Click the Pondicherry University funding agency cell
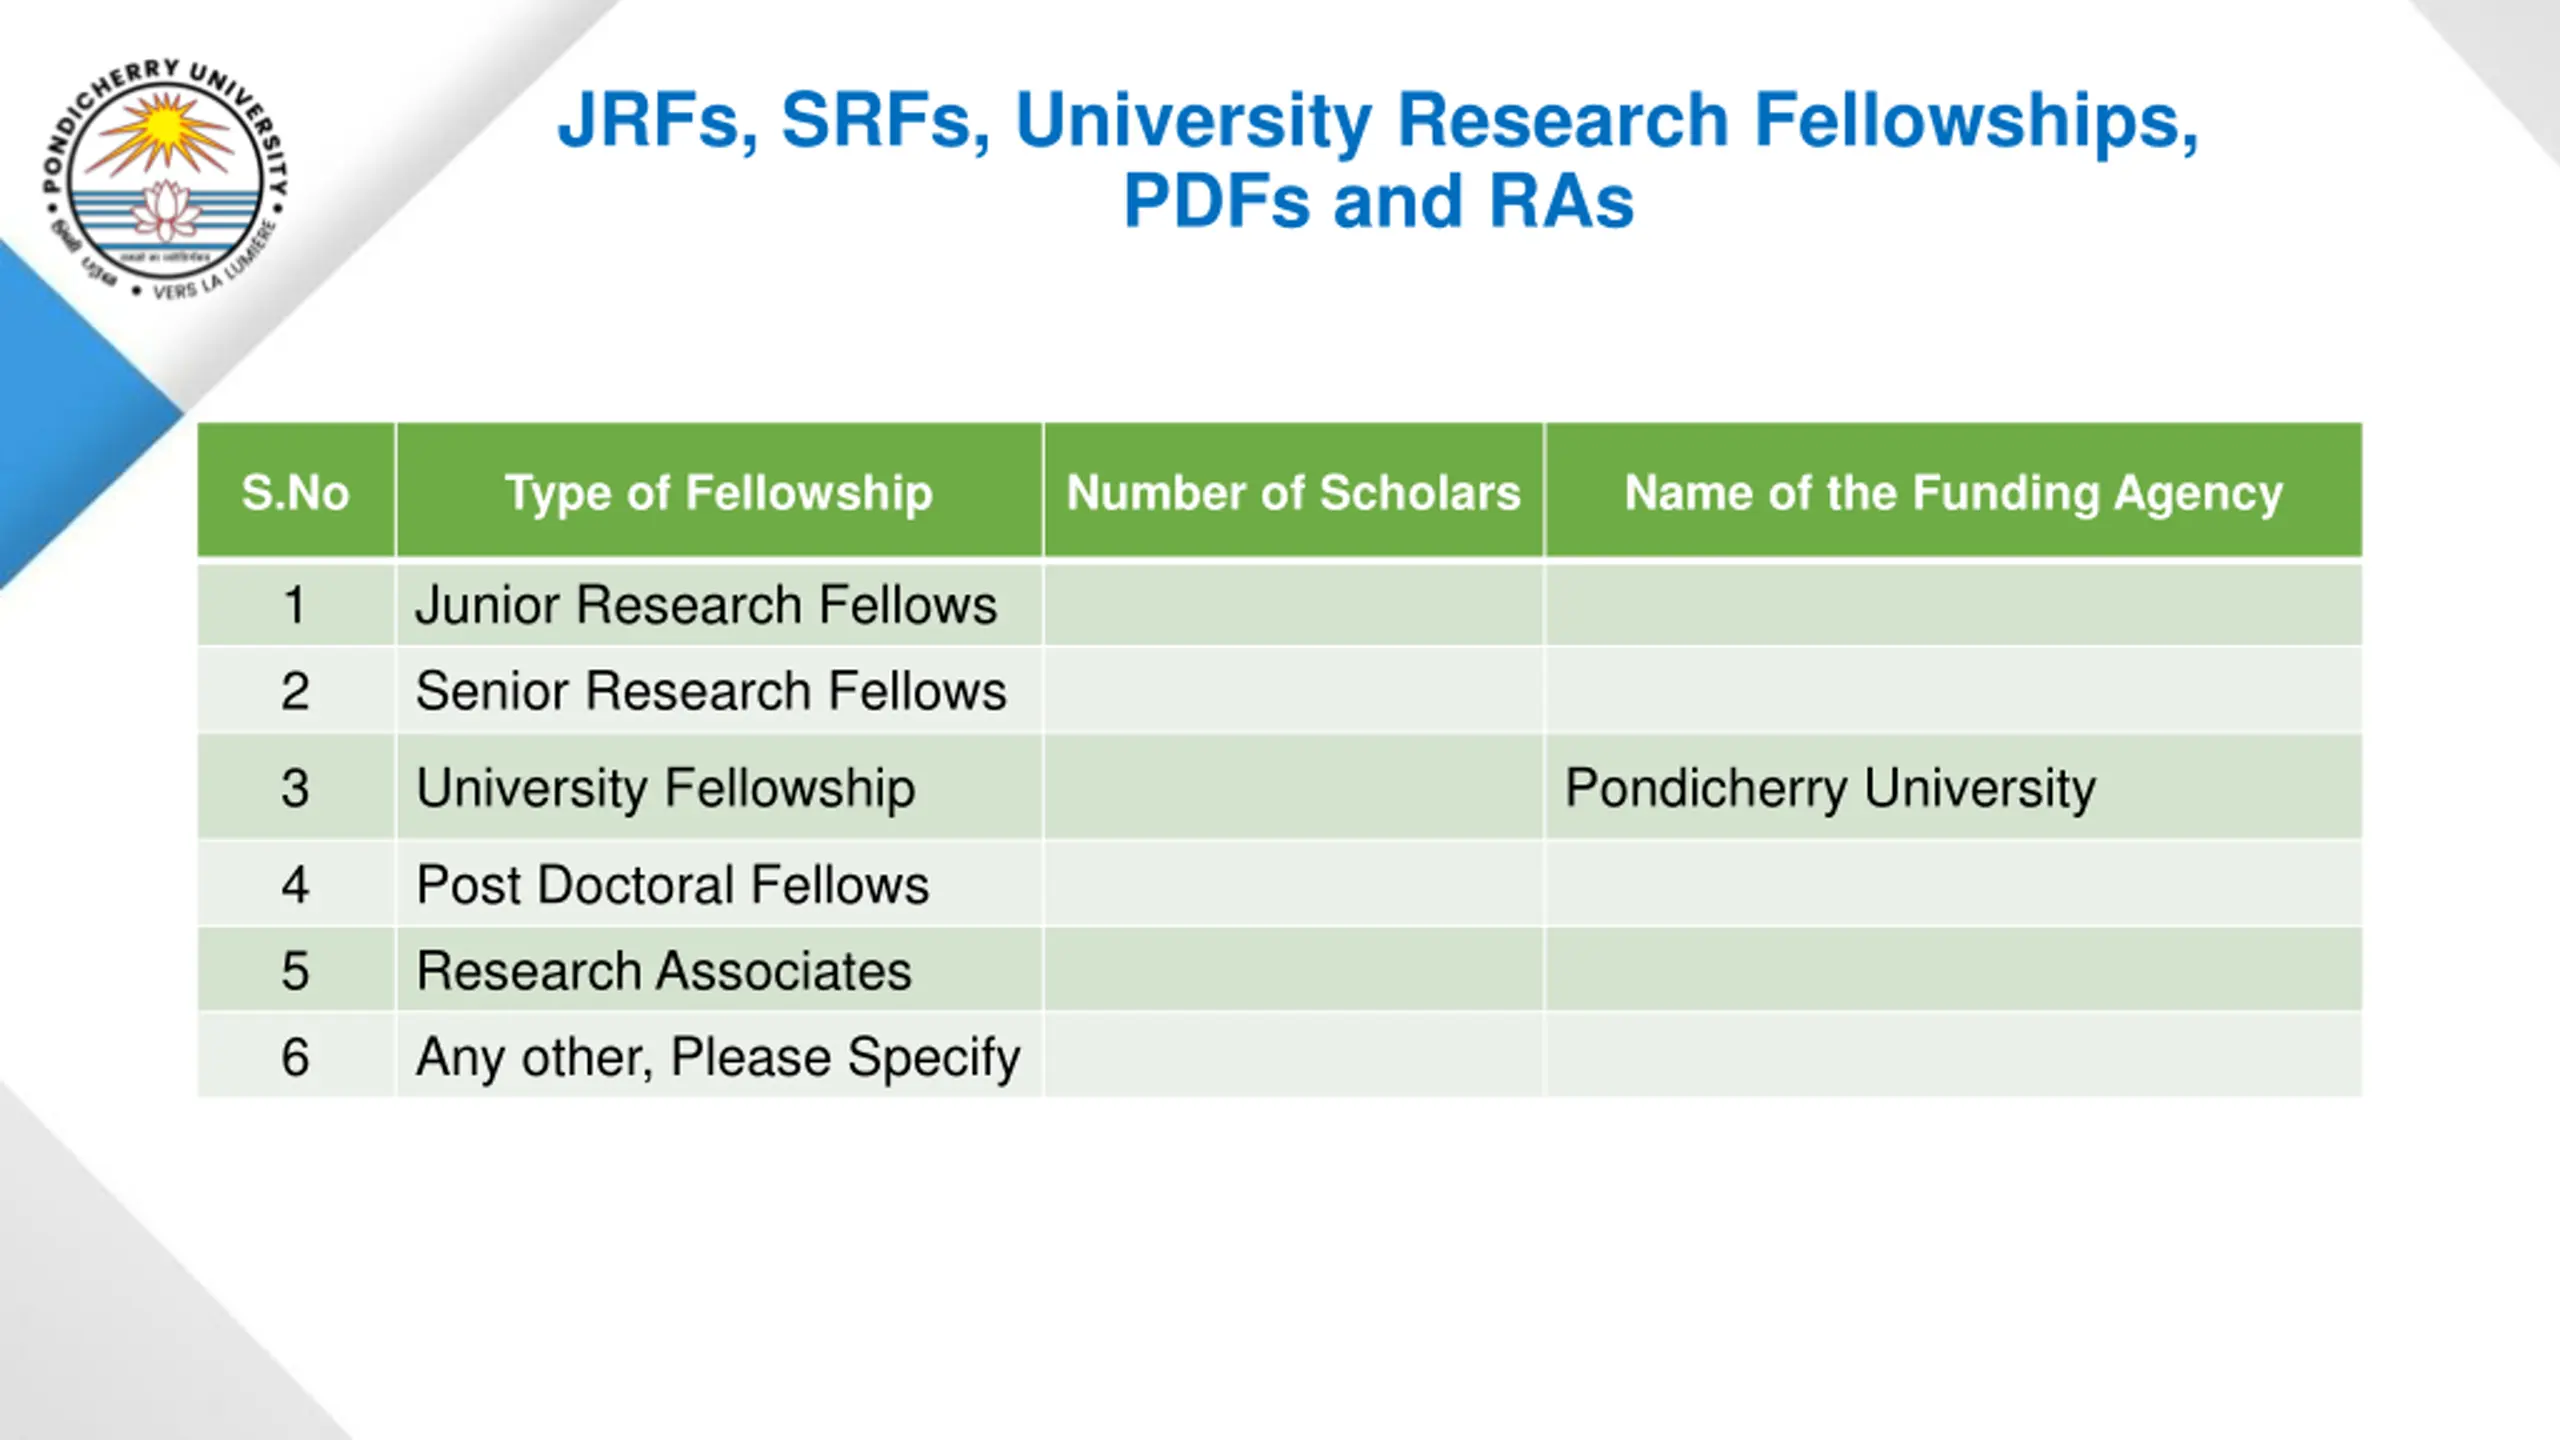This screenshot has width=2560, height=1440. click(x=1954, y=787)
